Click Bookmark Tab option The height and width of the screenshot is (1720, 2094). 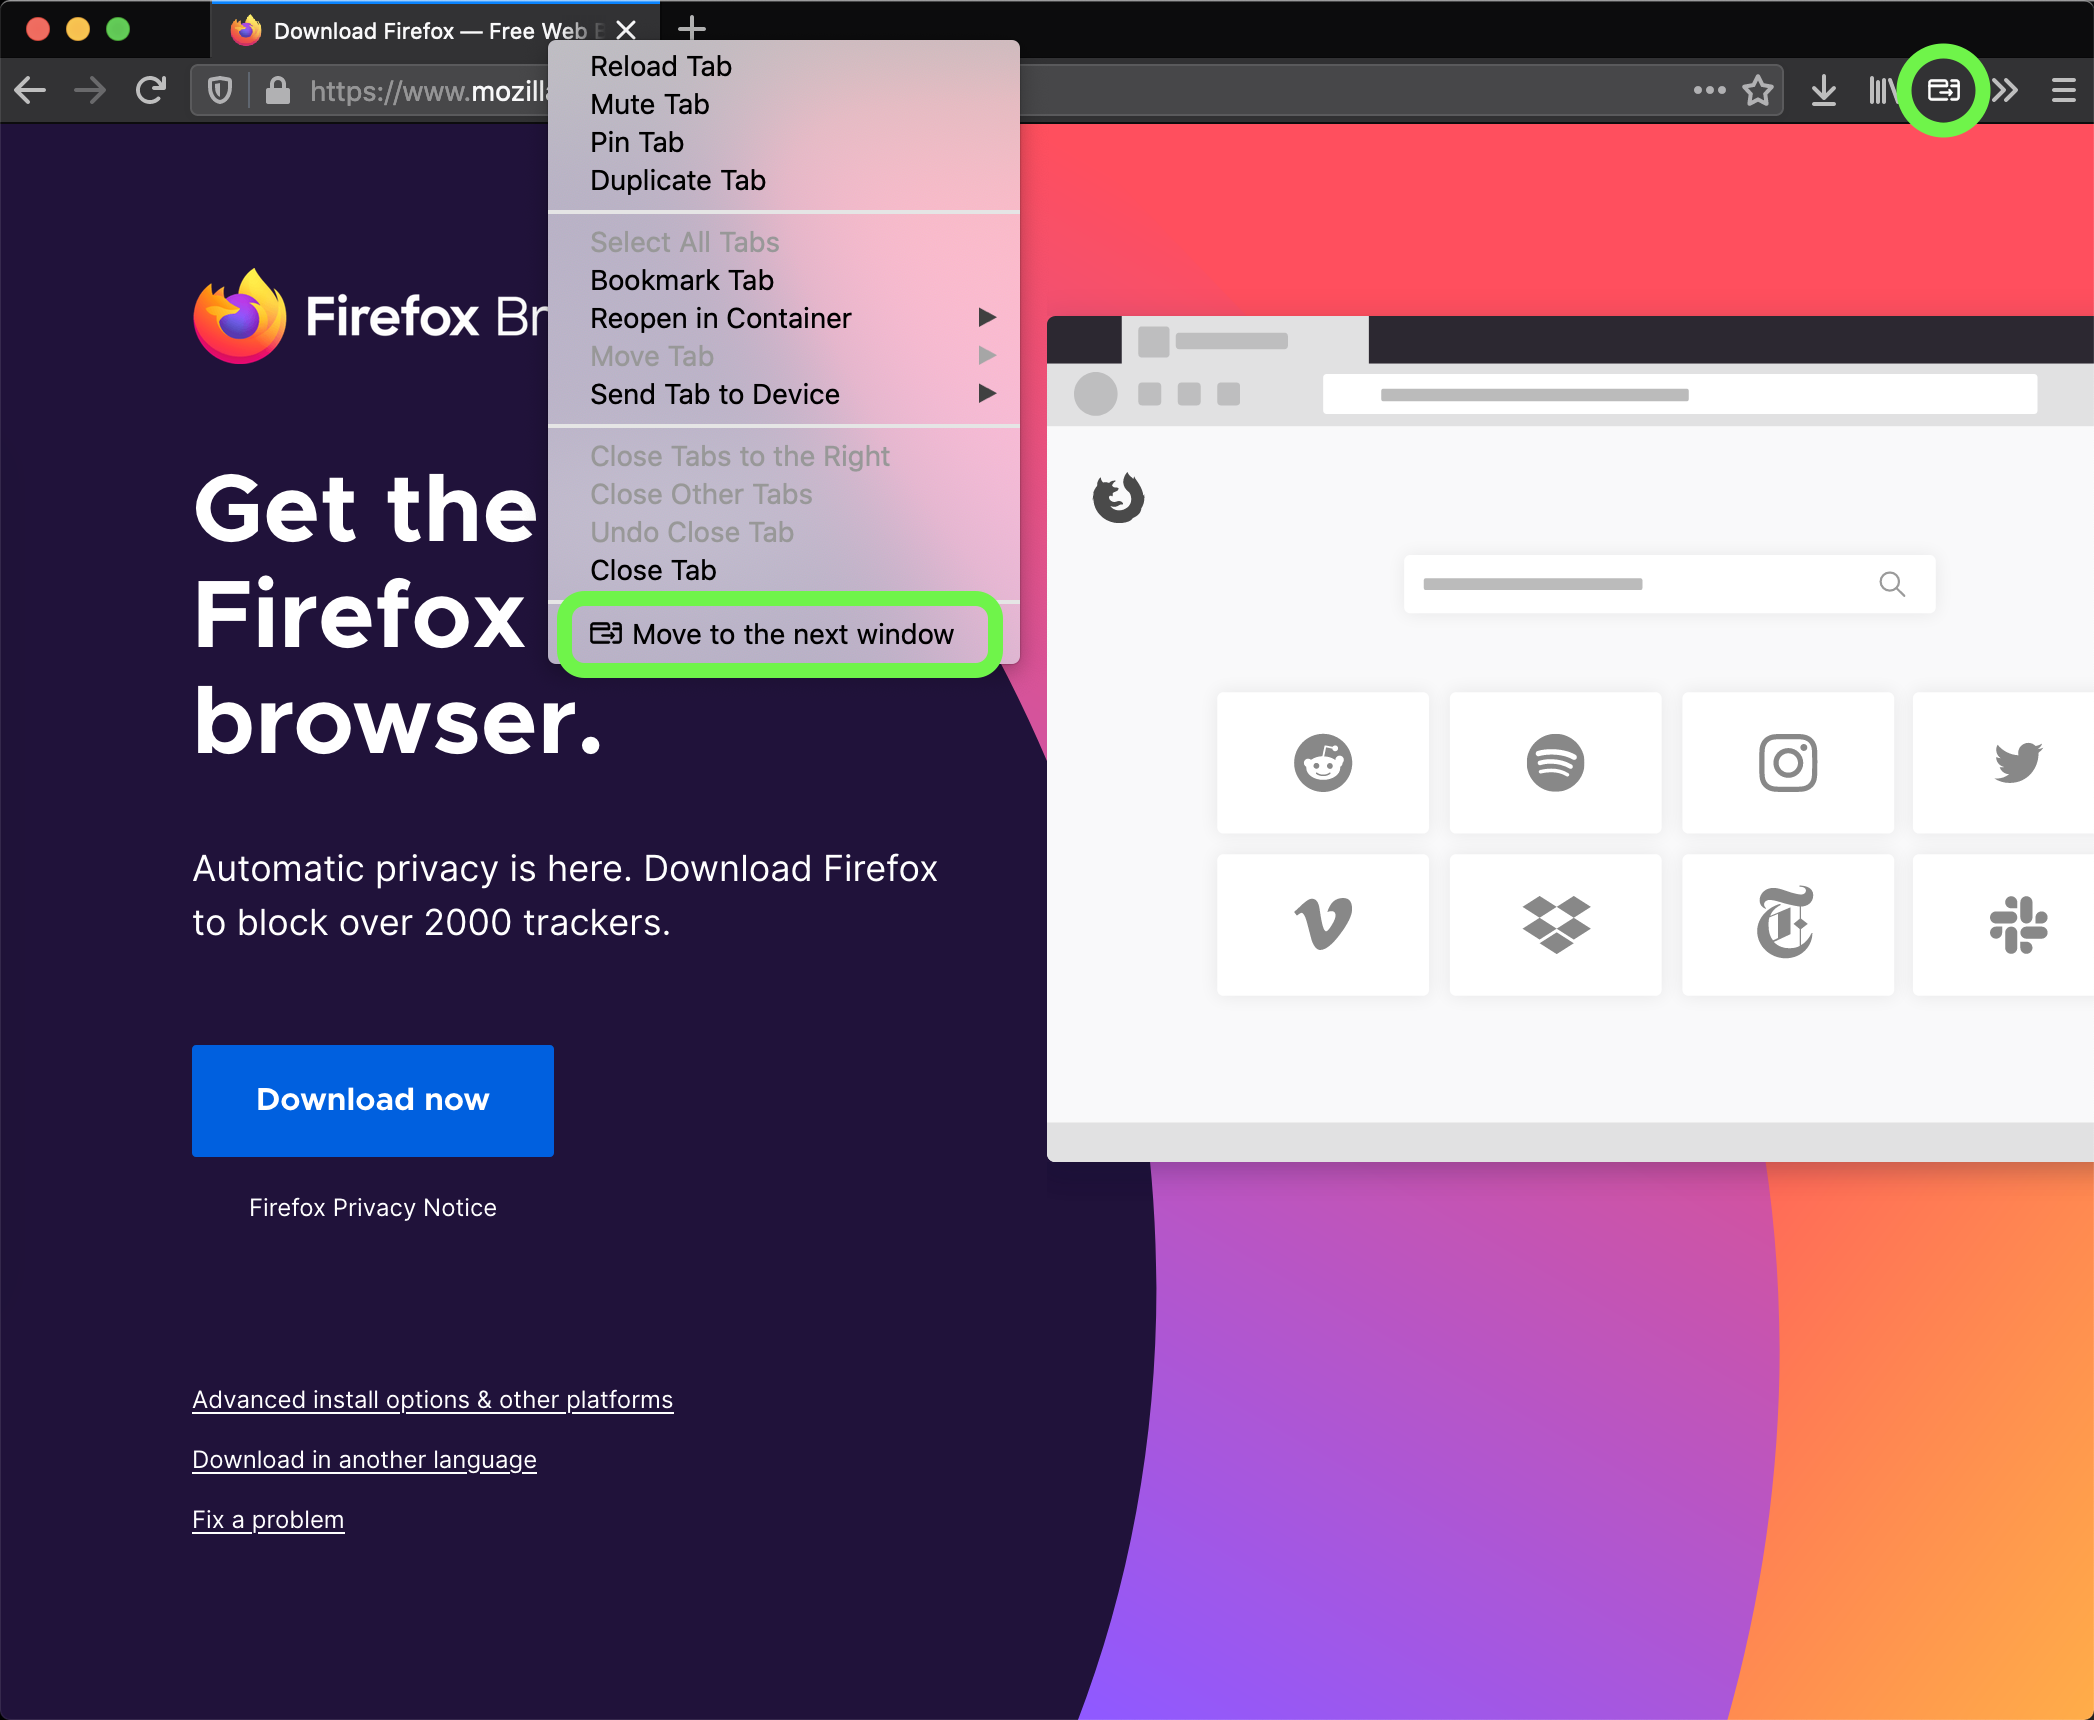pyautogui.click(x=685, y=280)
